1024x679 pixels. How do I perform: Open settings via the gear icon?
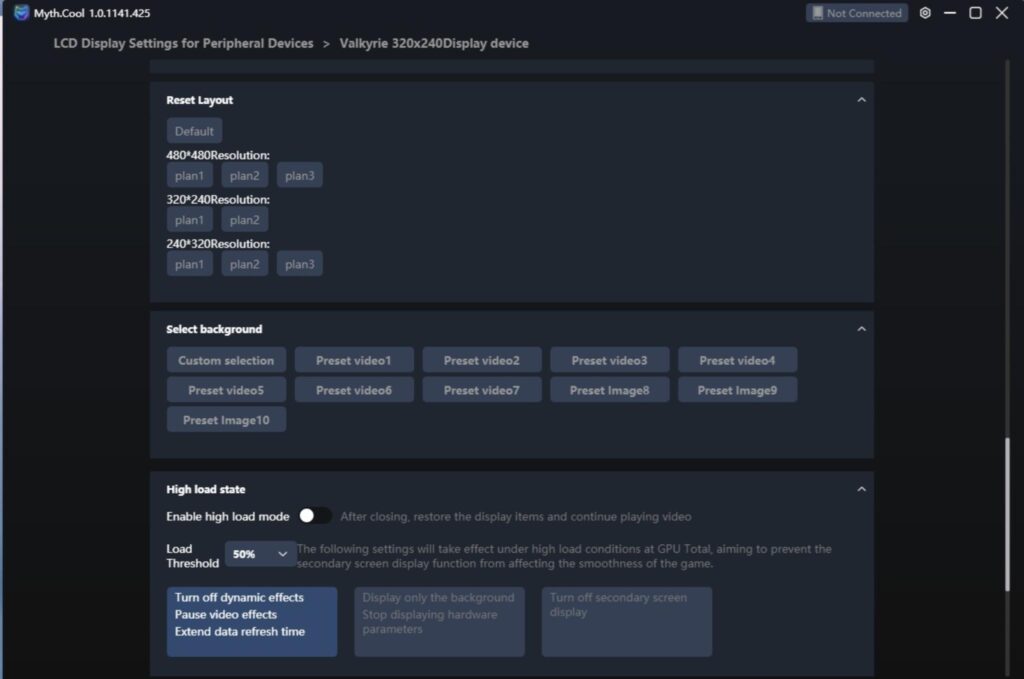pos(925,13)
